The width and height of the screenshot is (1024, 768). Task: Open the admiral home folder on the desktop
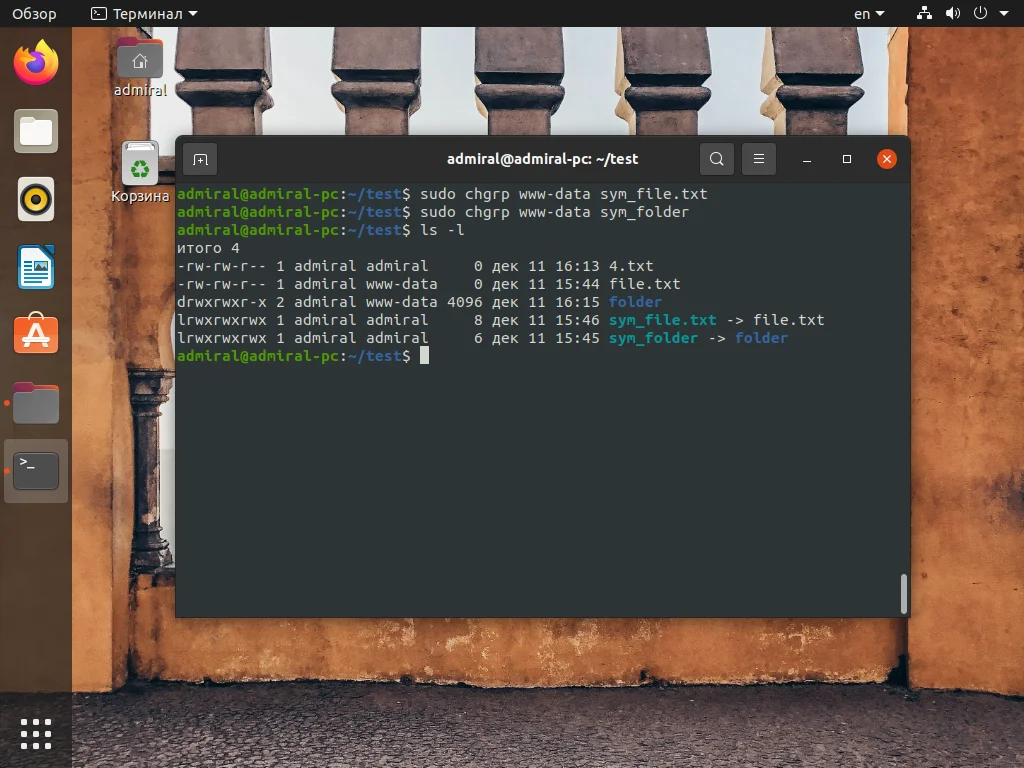(139, 58)
